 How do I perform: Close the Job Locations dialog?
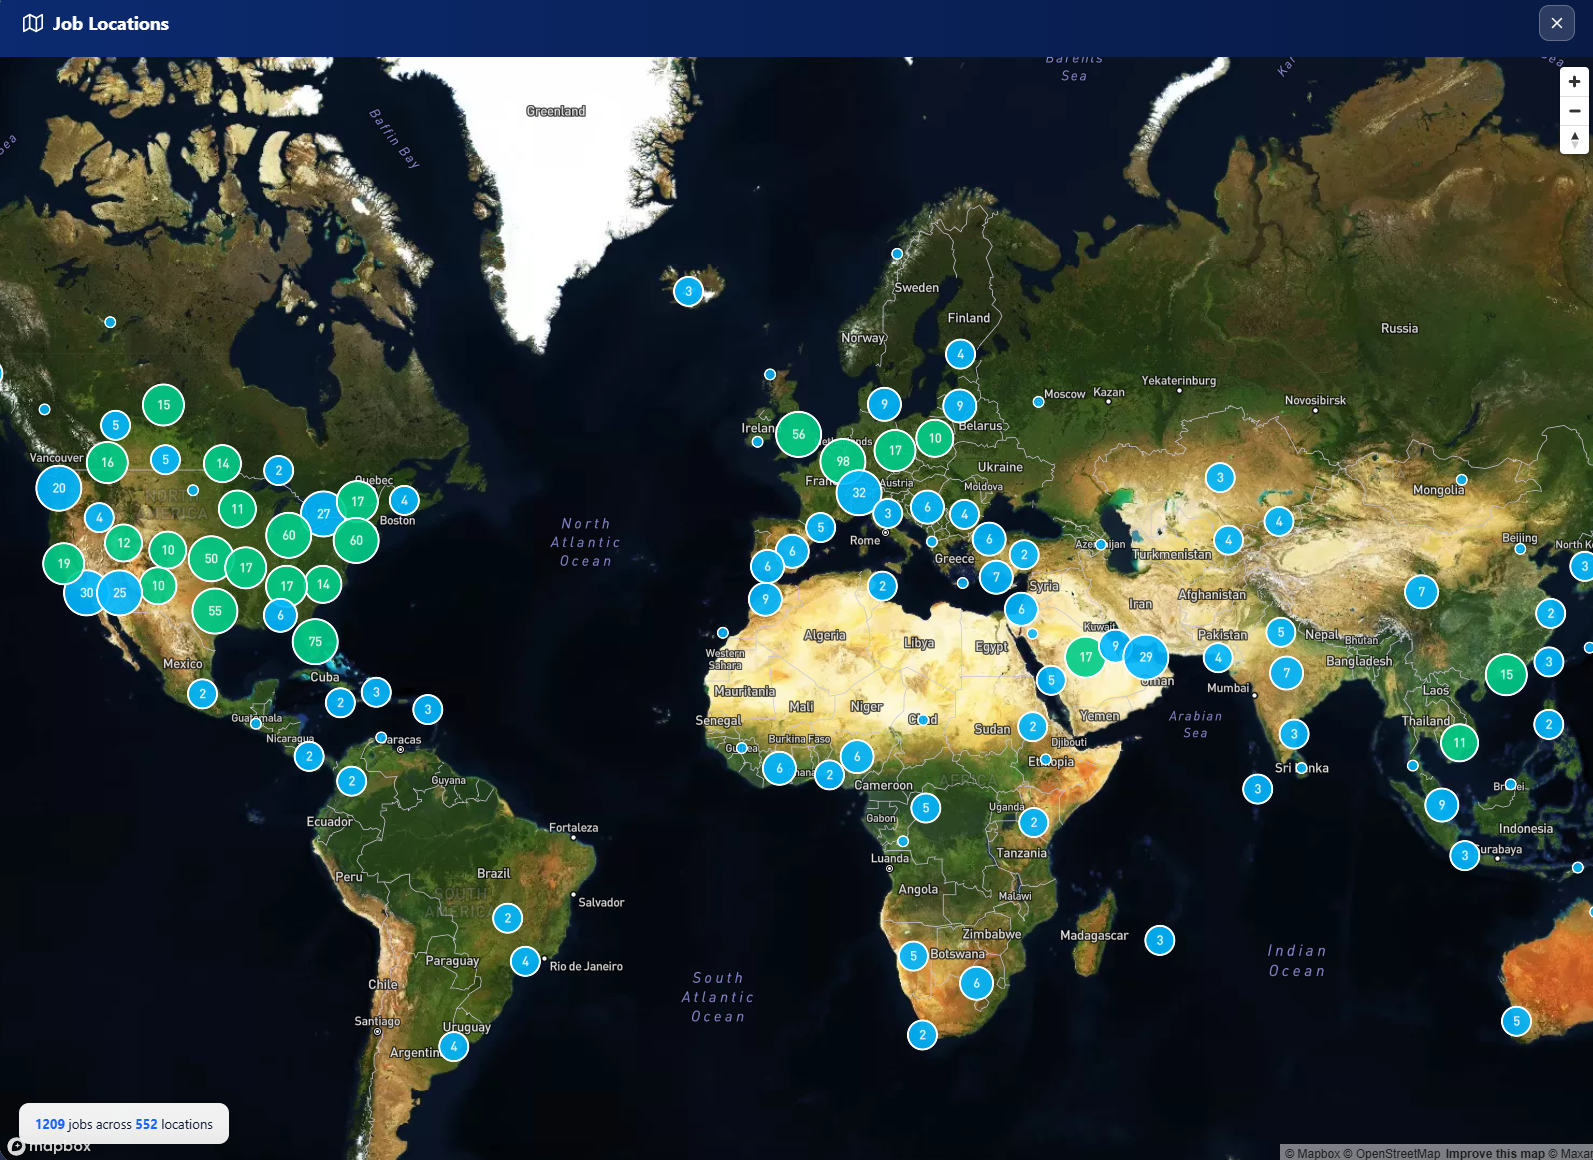point(1556,23)
